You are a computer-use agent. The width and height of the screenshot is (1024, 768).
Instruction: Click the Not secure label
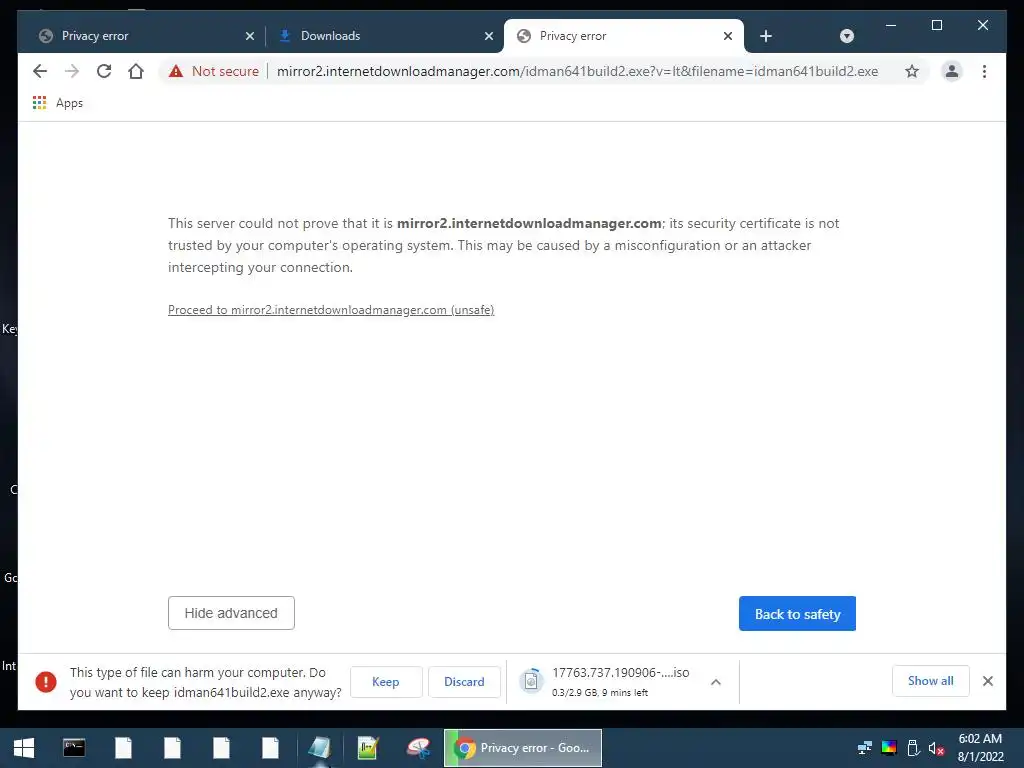(x=225, y=71)
